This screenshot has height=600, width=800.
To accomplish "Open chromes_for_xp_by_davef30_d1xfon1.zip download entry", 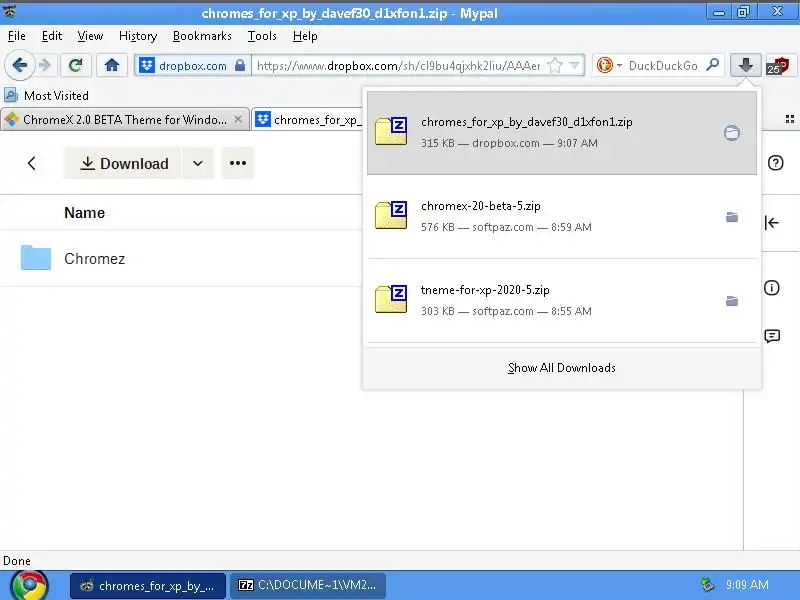I will coord(562,133).
